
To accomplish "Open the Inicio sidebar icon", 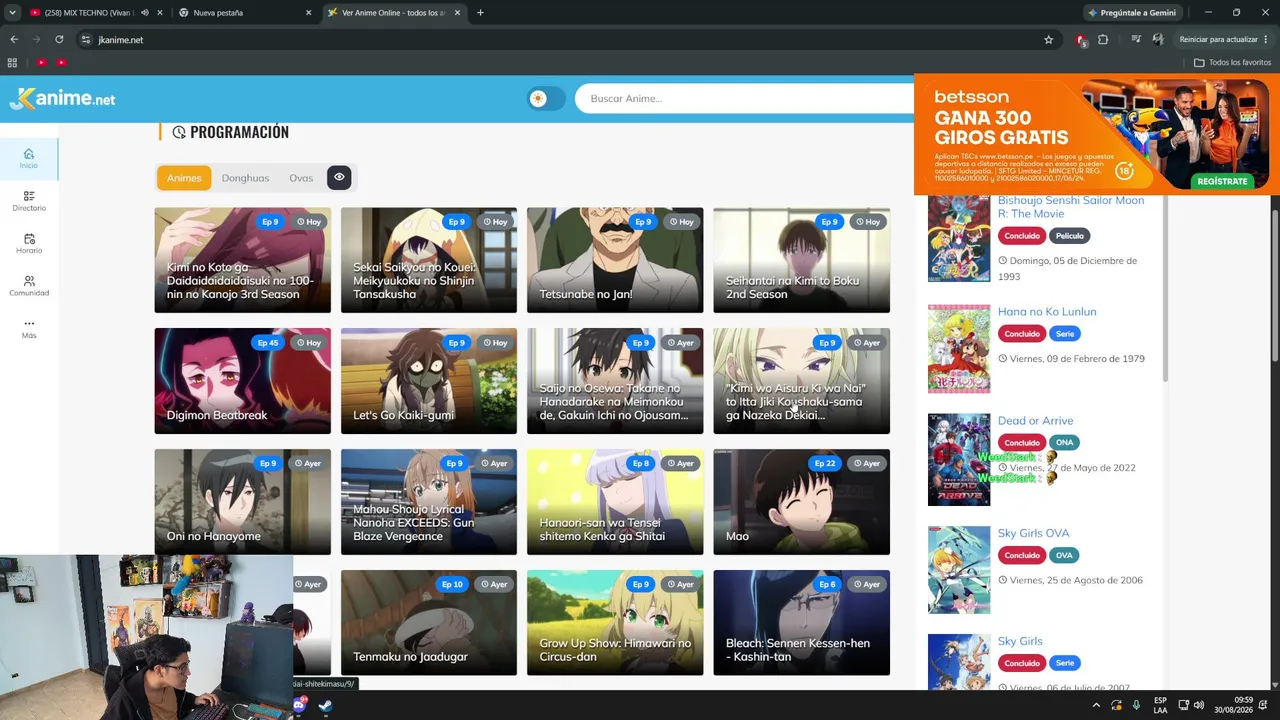I will pos(29,158).
